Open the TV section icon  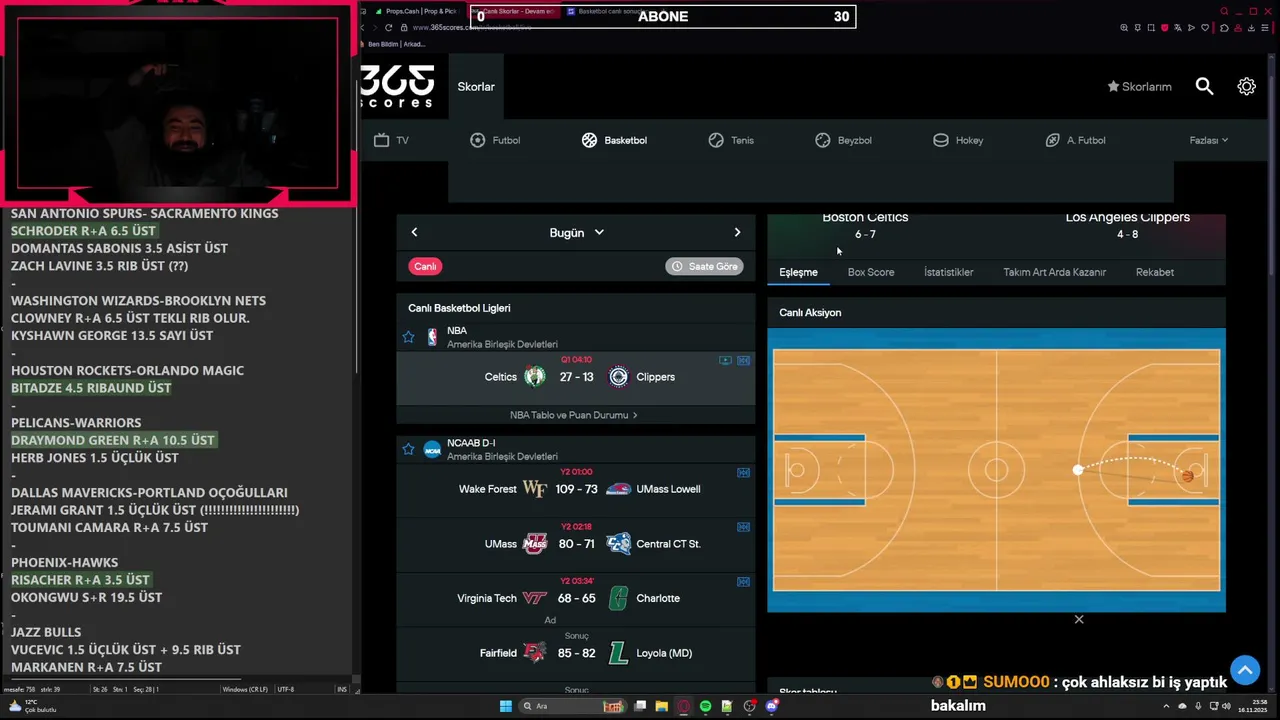[381, 140]
